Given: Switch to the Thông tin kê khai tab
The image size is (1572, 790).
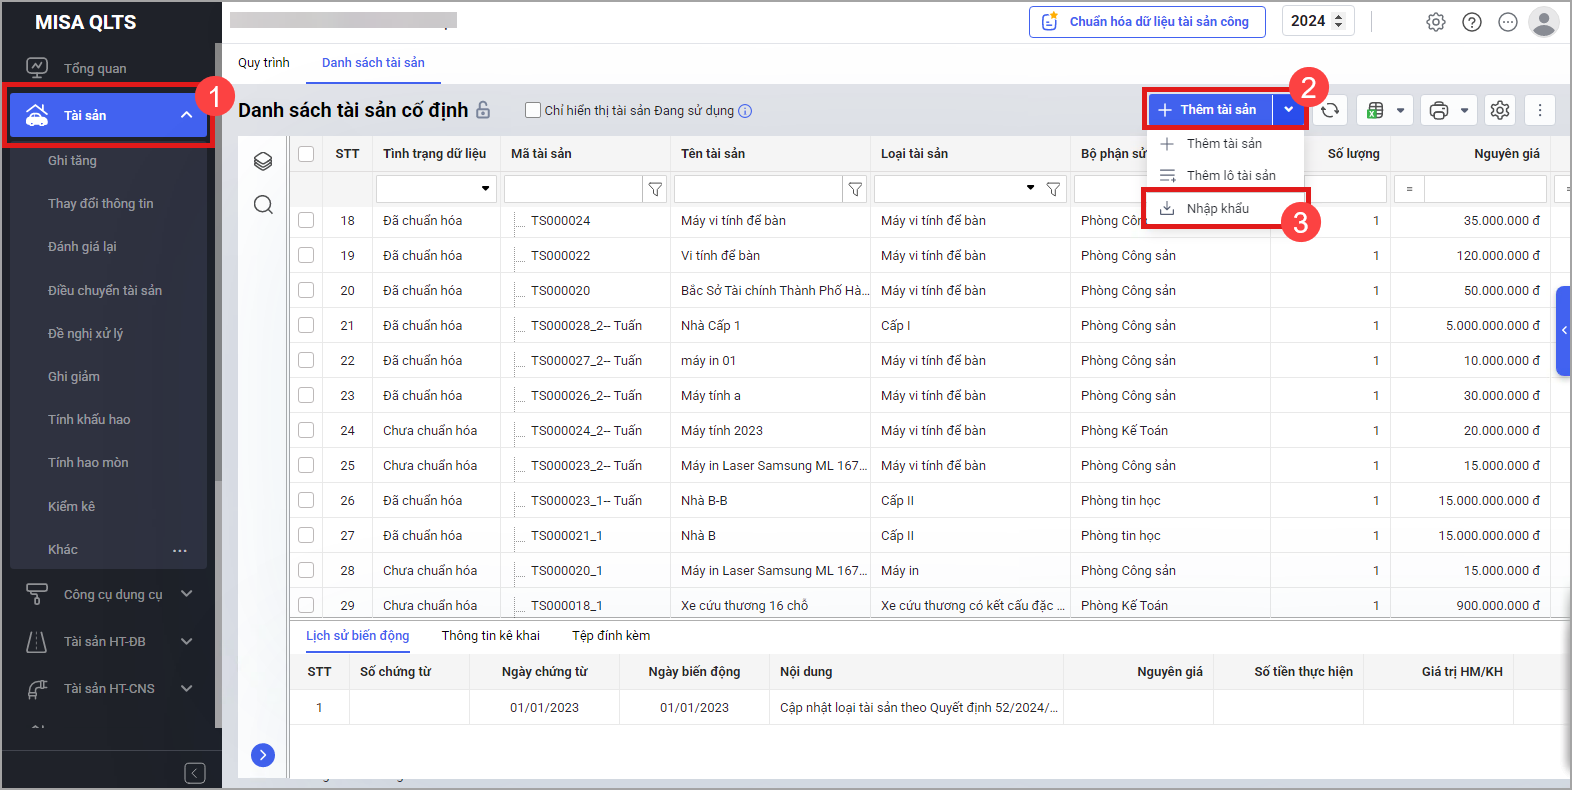Looking at the screenshot, I should tap(490, 635).
